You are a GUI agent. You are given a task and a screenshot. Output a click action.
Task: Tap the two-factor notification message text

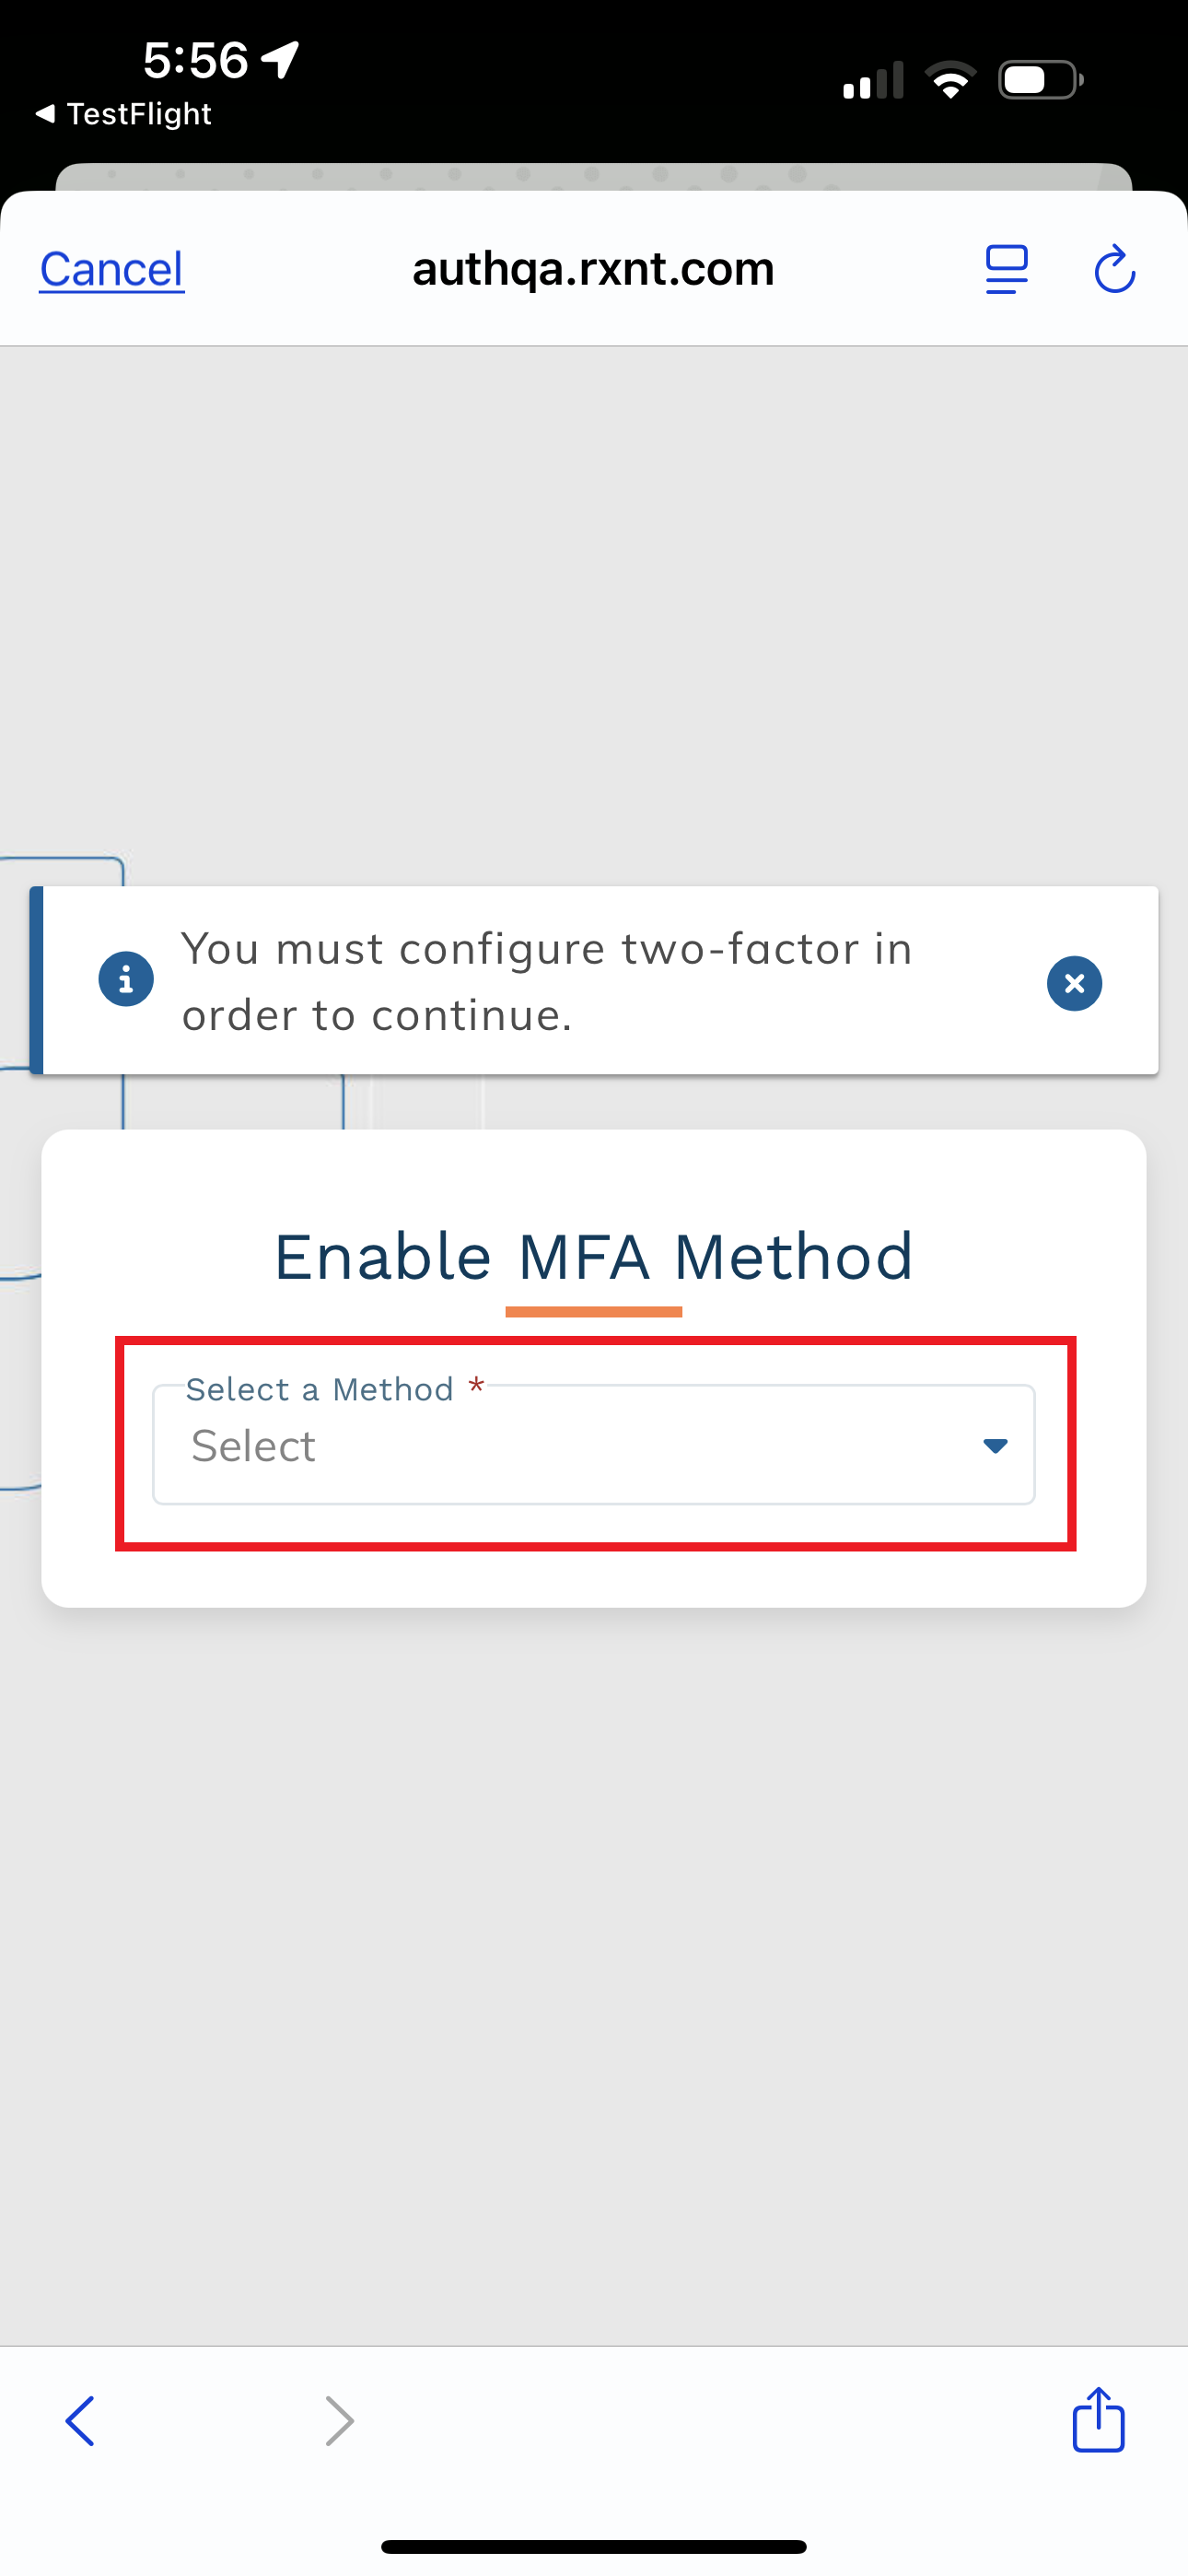(546, 981)
